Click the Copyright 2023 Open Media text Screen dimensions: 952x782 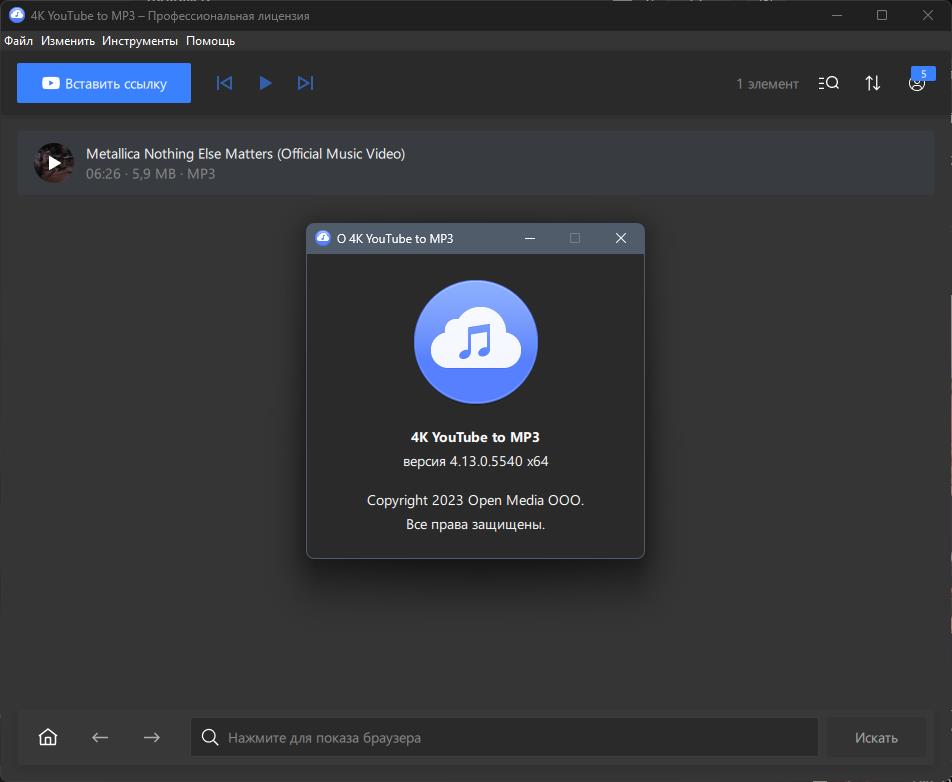tap(475, 500)
